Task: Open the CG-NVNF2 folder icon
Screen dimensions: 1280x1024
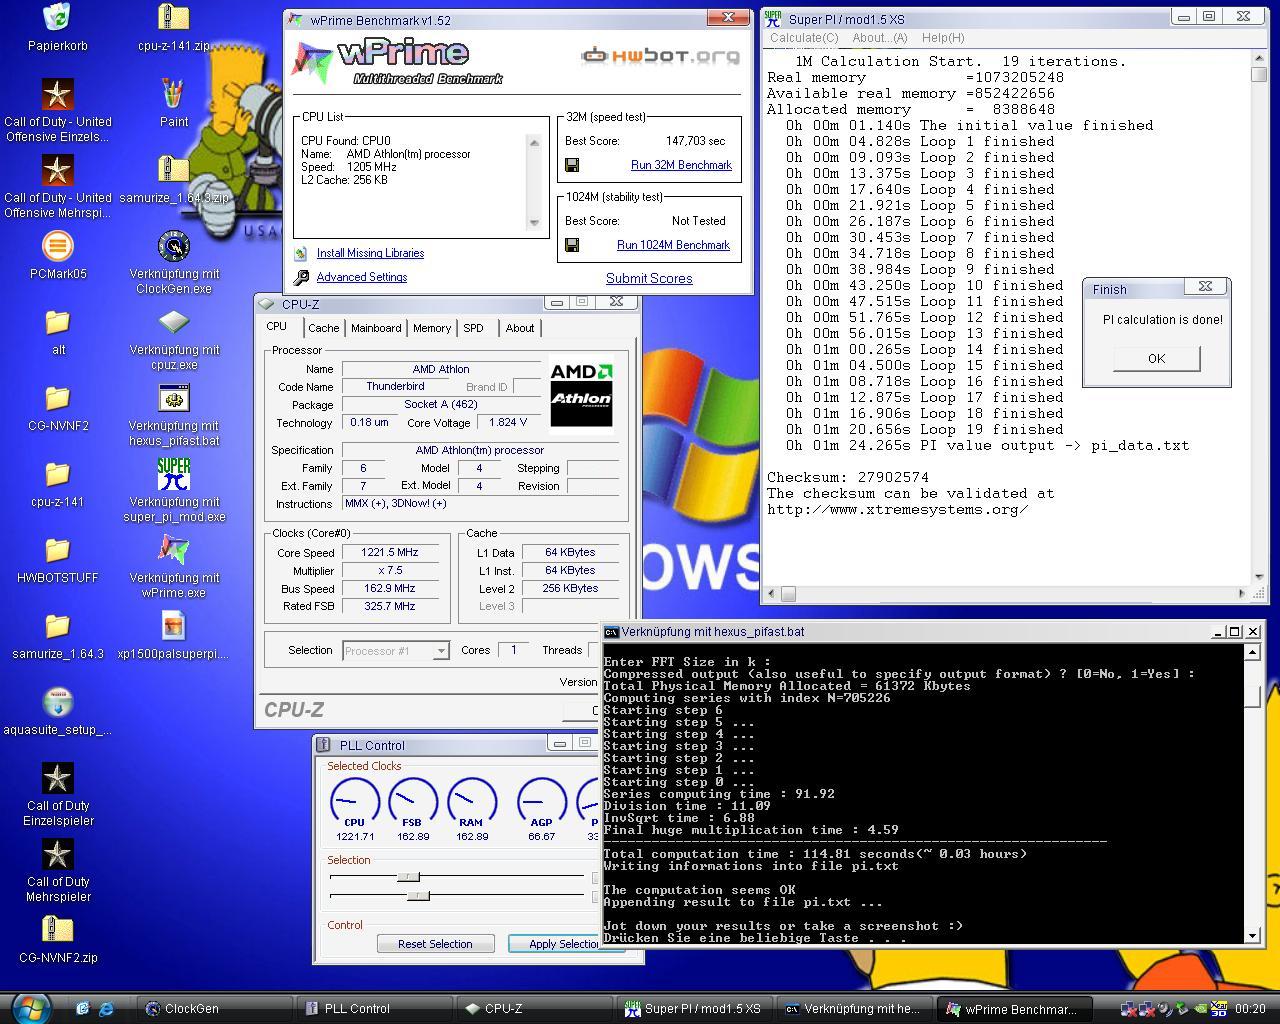Action: tap(57, 398)
